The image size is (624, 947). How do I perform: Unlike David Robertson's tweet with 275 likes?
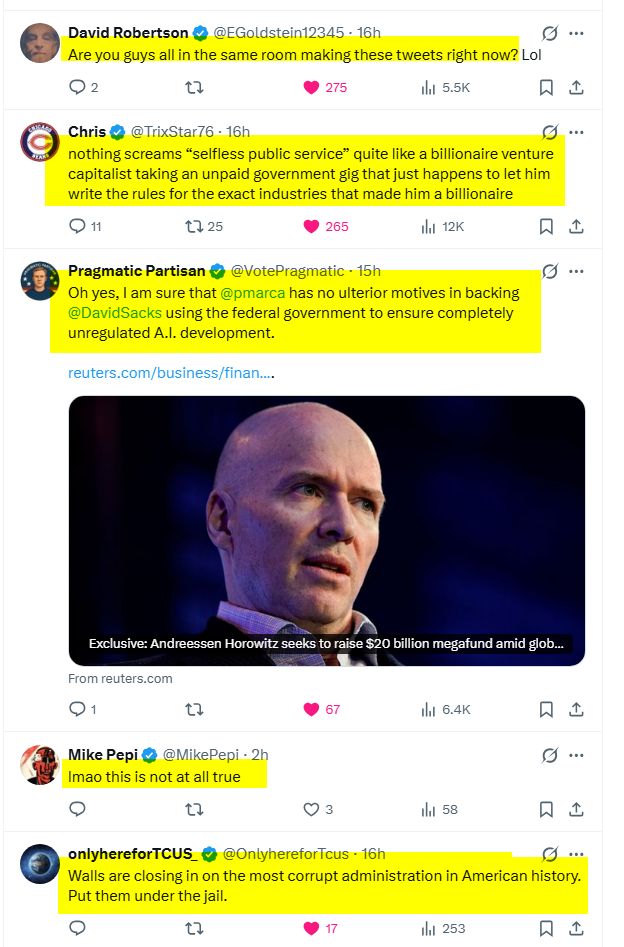tap(311, 88)
